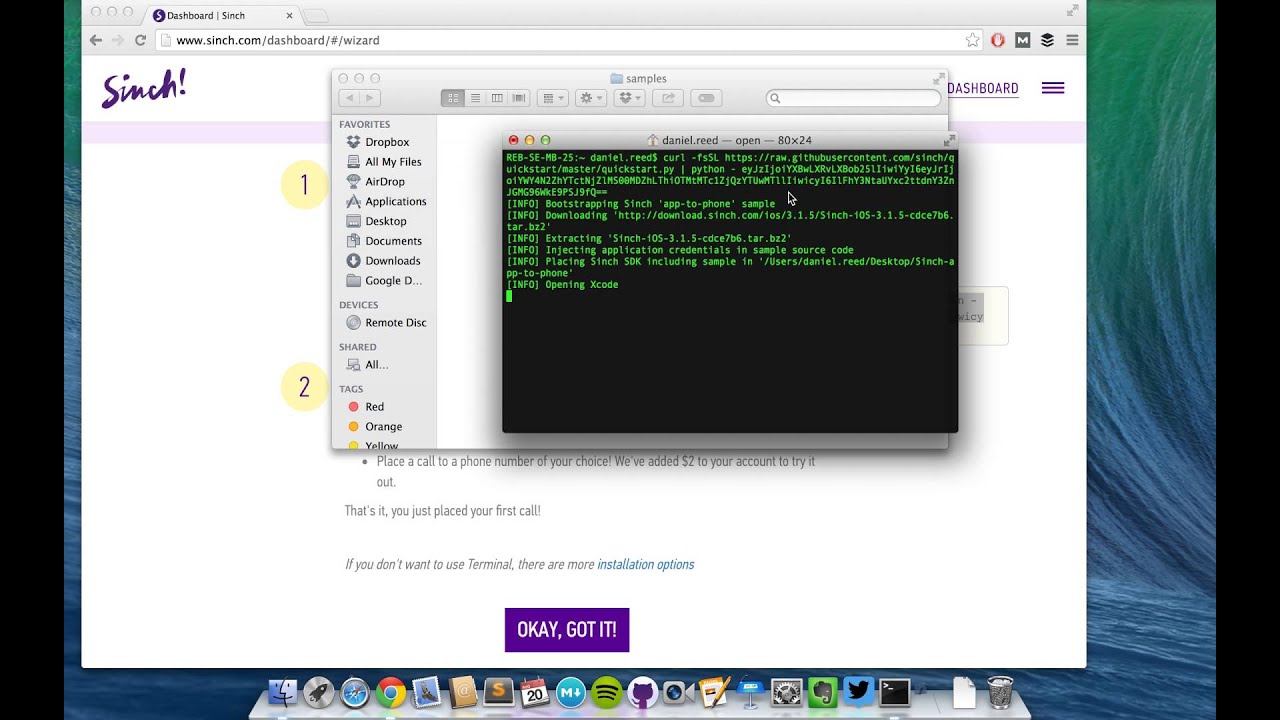
Task: Launch Evernote from the Dock
Action: [x=822, y=692]
